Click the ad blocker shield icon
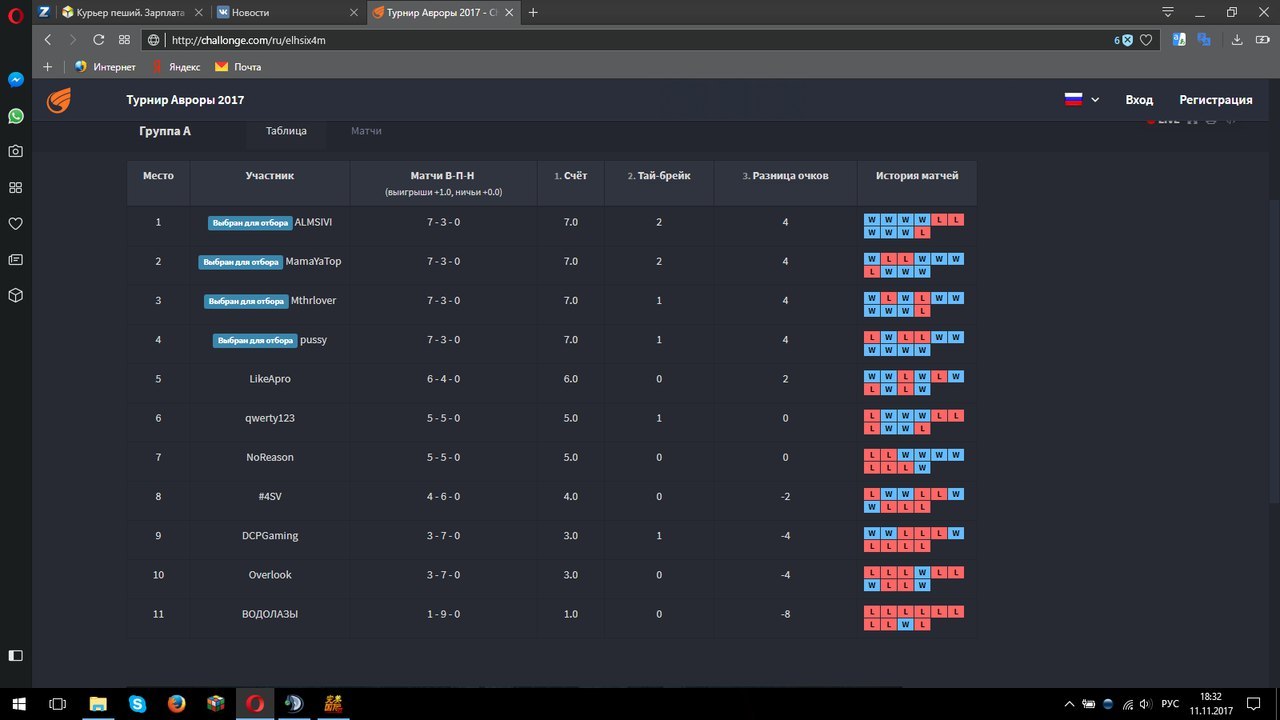Viewport: 1280px width, 720px height. (x=1127, y=40)
